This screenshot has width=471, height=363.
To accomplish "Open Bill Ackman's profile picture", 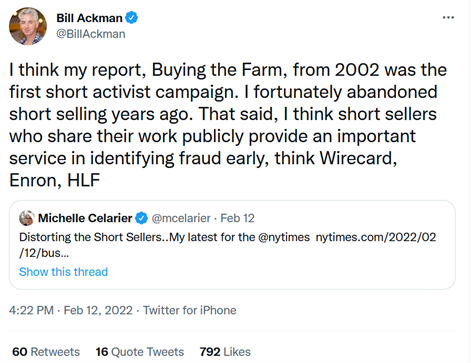I will 28,26.
